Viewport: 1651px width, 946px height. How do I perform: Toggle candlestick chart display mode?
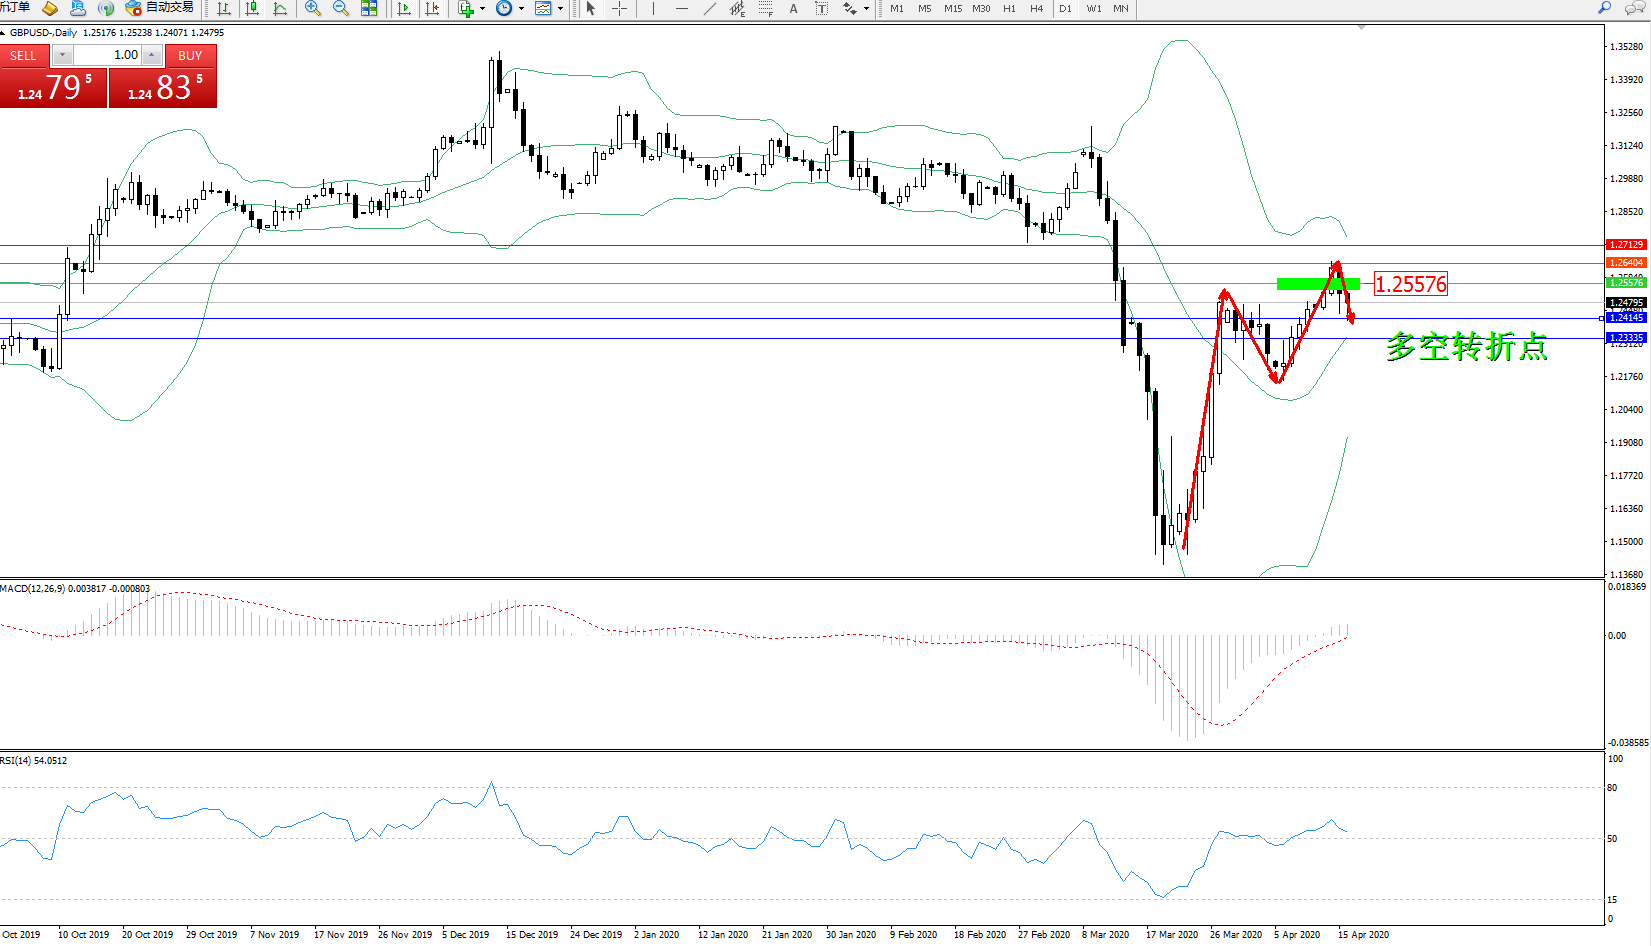tap(252, 9)
